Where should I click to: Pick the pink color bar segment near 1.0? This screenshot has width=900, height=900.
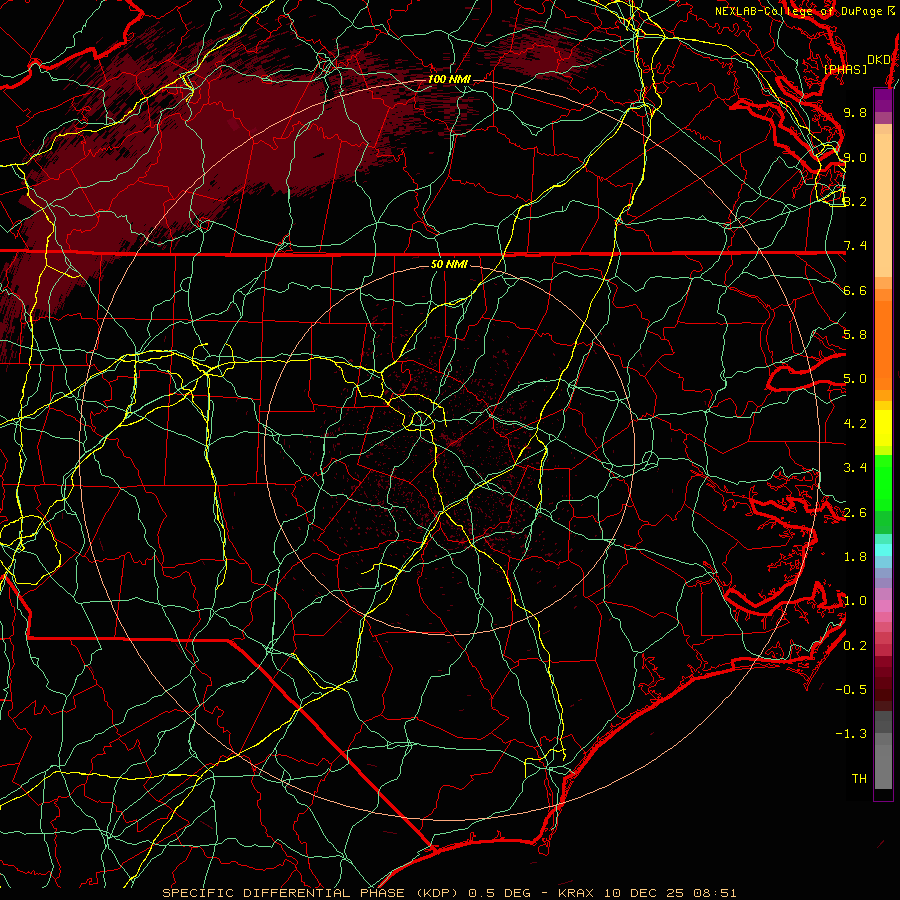883,606
